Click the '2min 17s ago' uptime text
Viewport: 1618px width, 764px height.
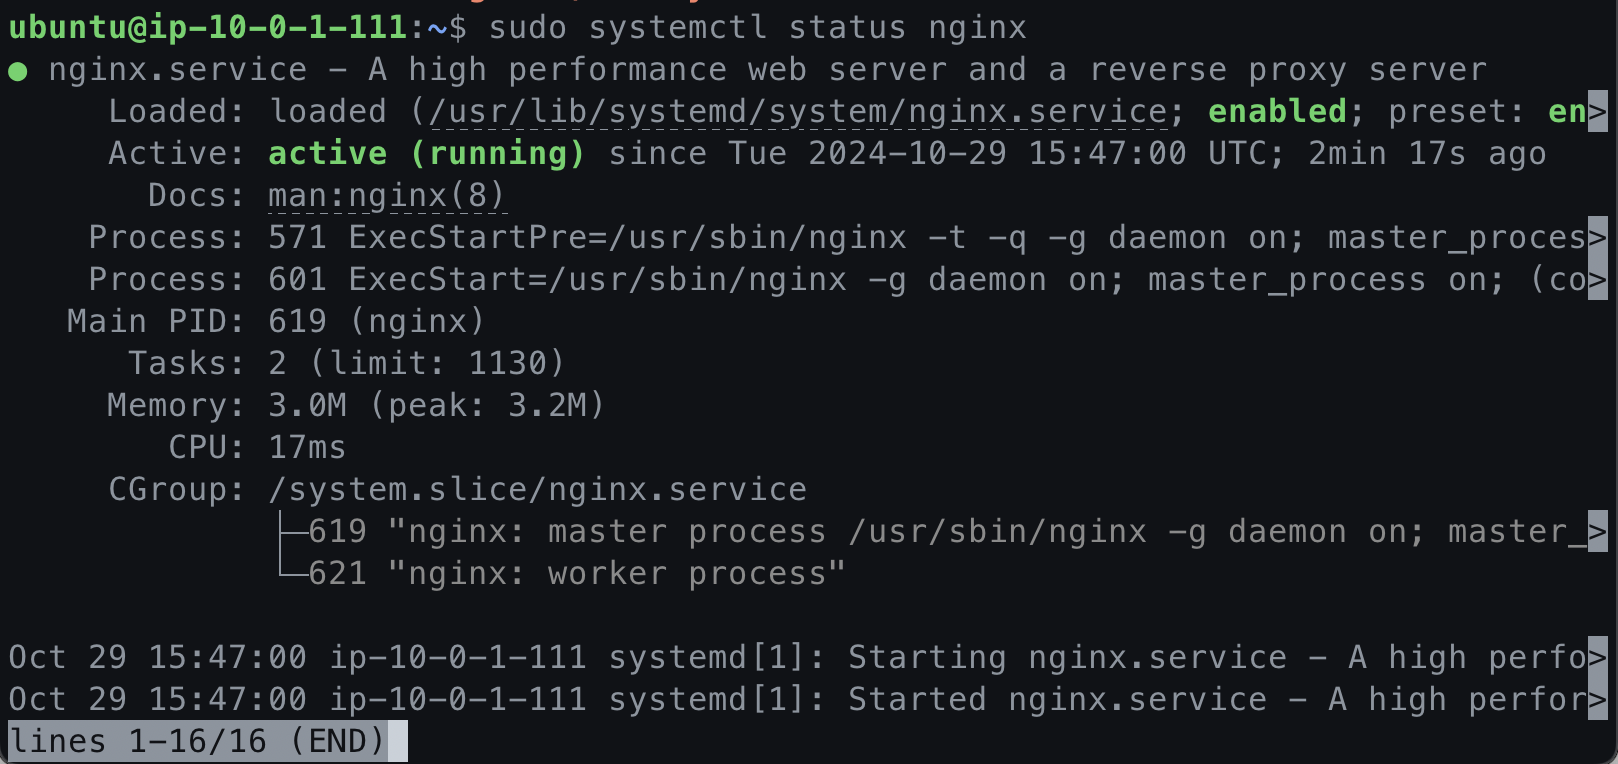[1427, 153]
